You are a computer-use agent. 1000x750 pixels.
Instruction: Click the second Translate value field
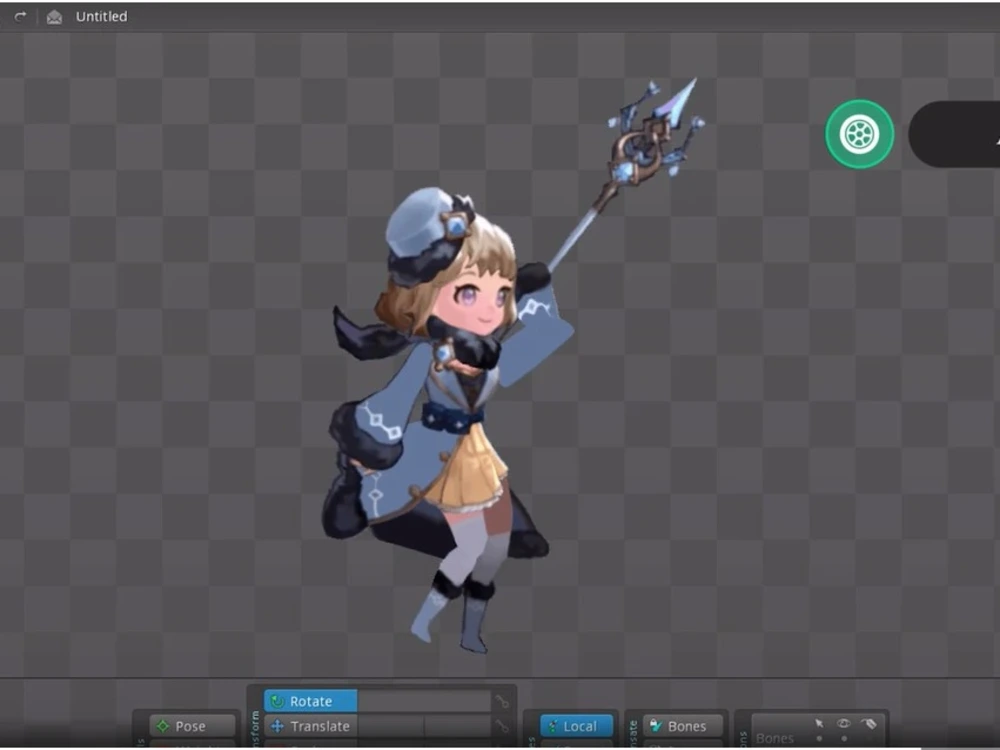click(458, 726)
